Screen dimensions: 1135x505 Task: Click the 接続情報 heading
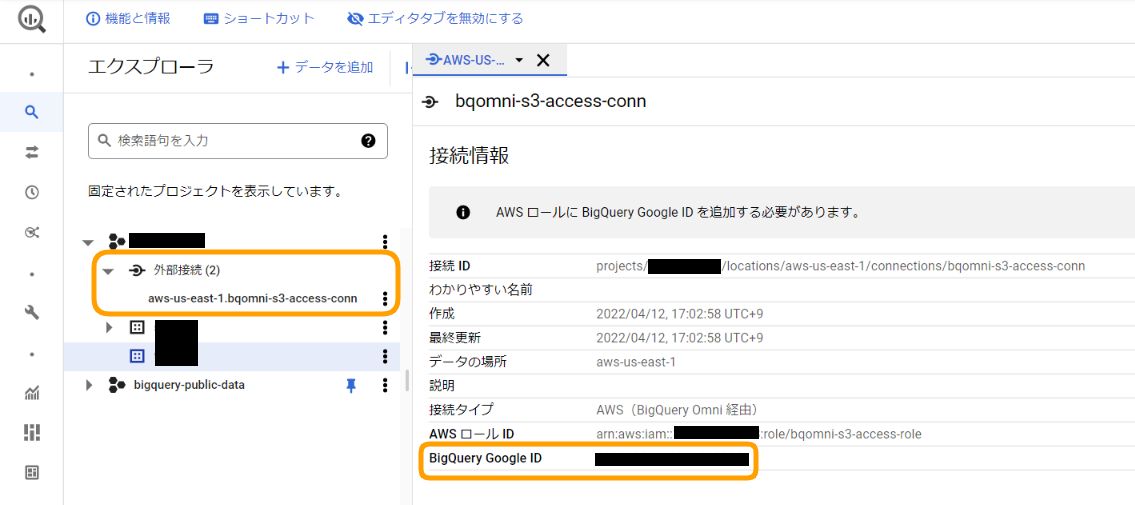468,156
